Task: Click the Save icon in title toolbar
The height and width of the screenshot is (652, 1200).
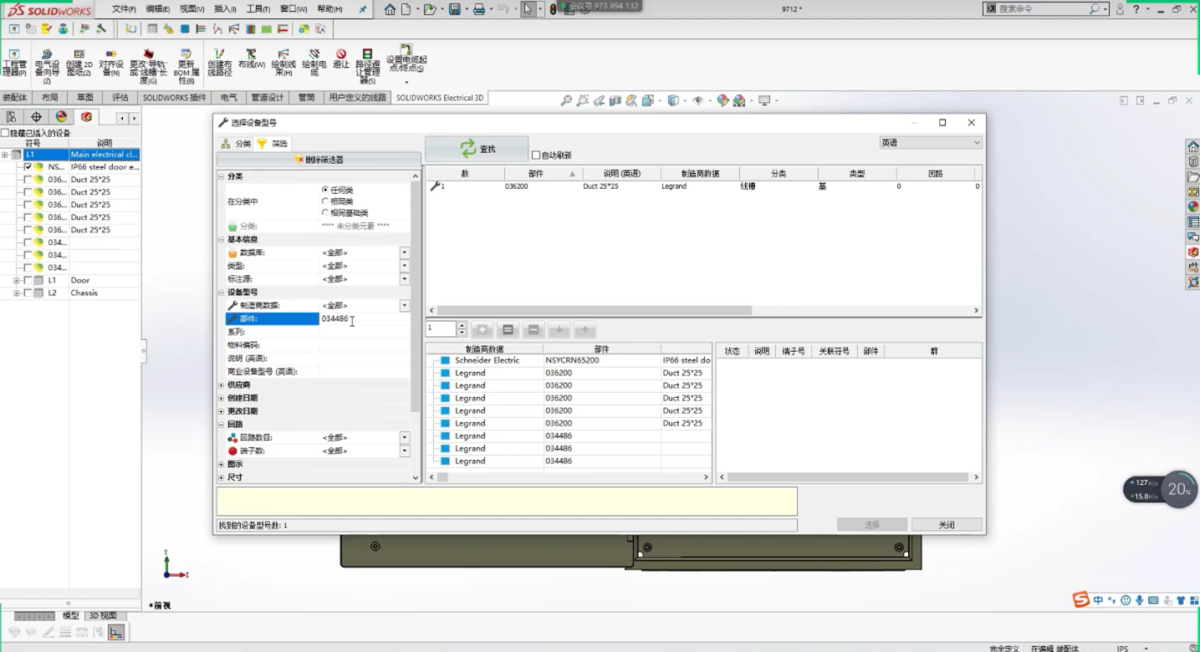Action: 455,9
